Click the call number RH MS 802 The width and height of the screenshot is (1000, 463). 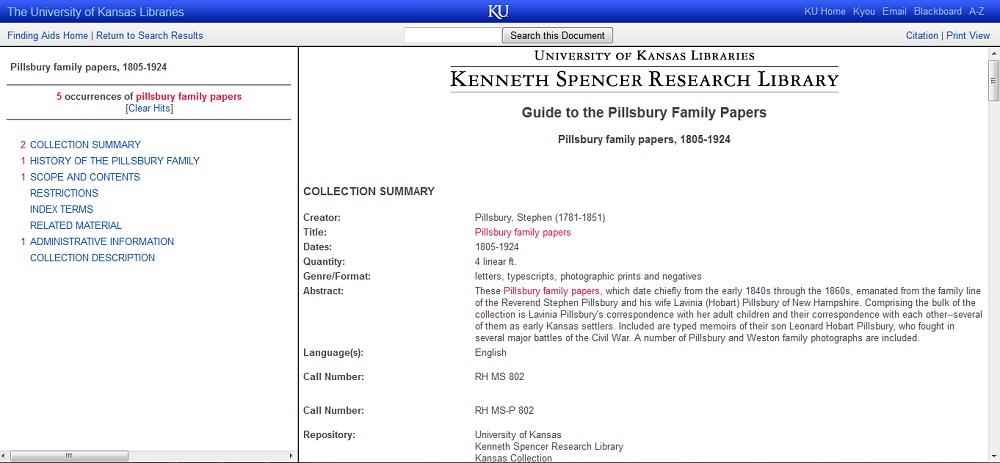pos(500,377)
